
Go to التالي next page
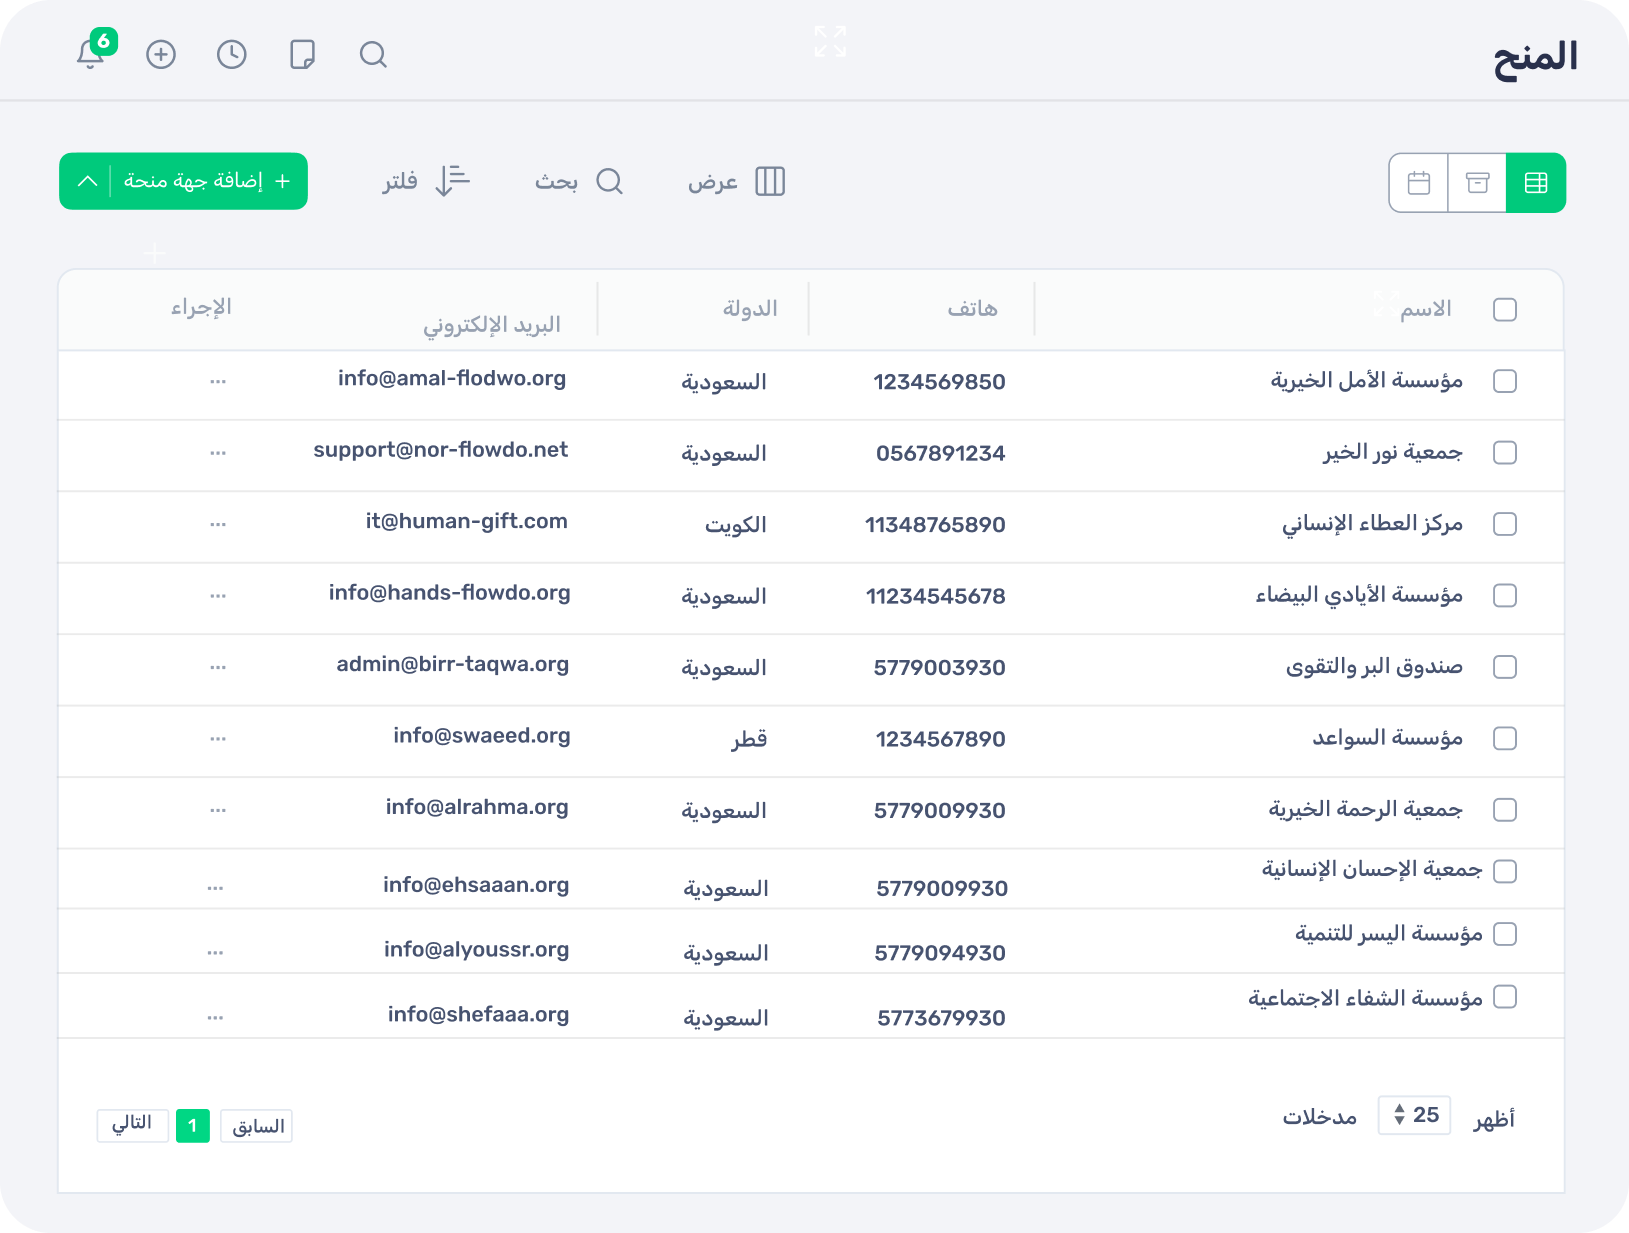(x=132, y=1125)
